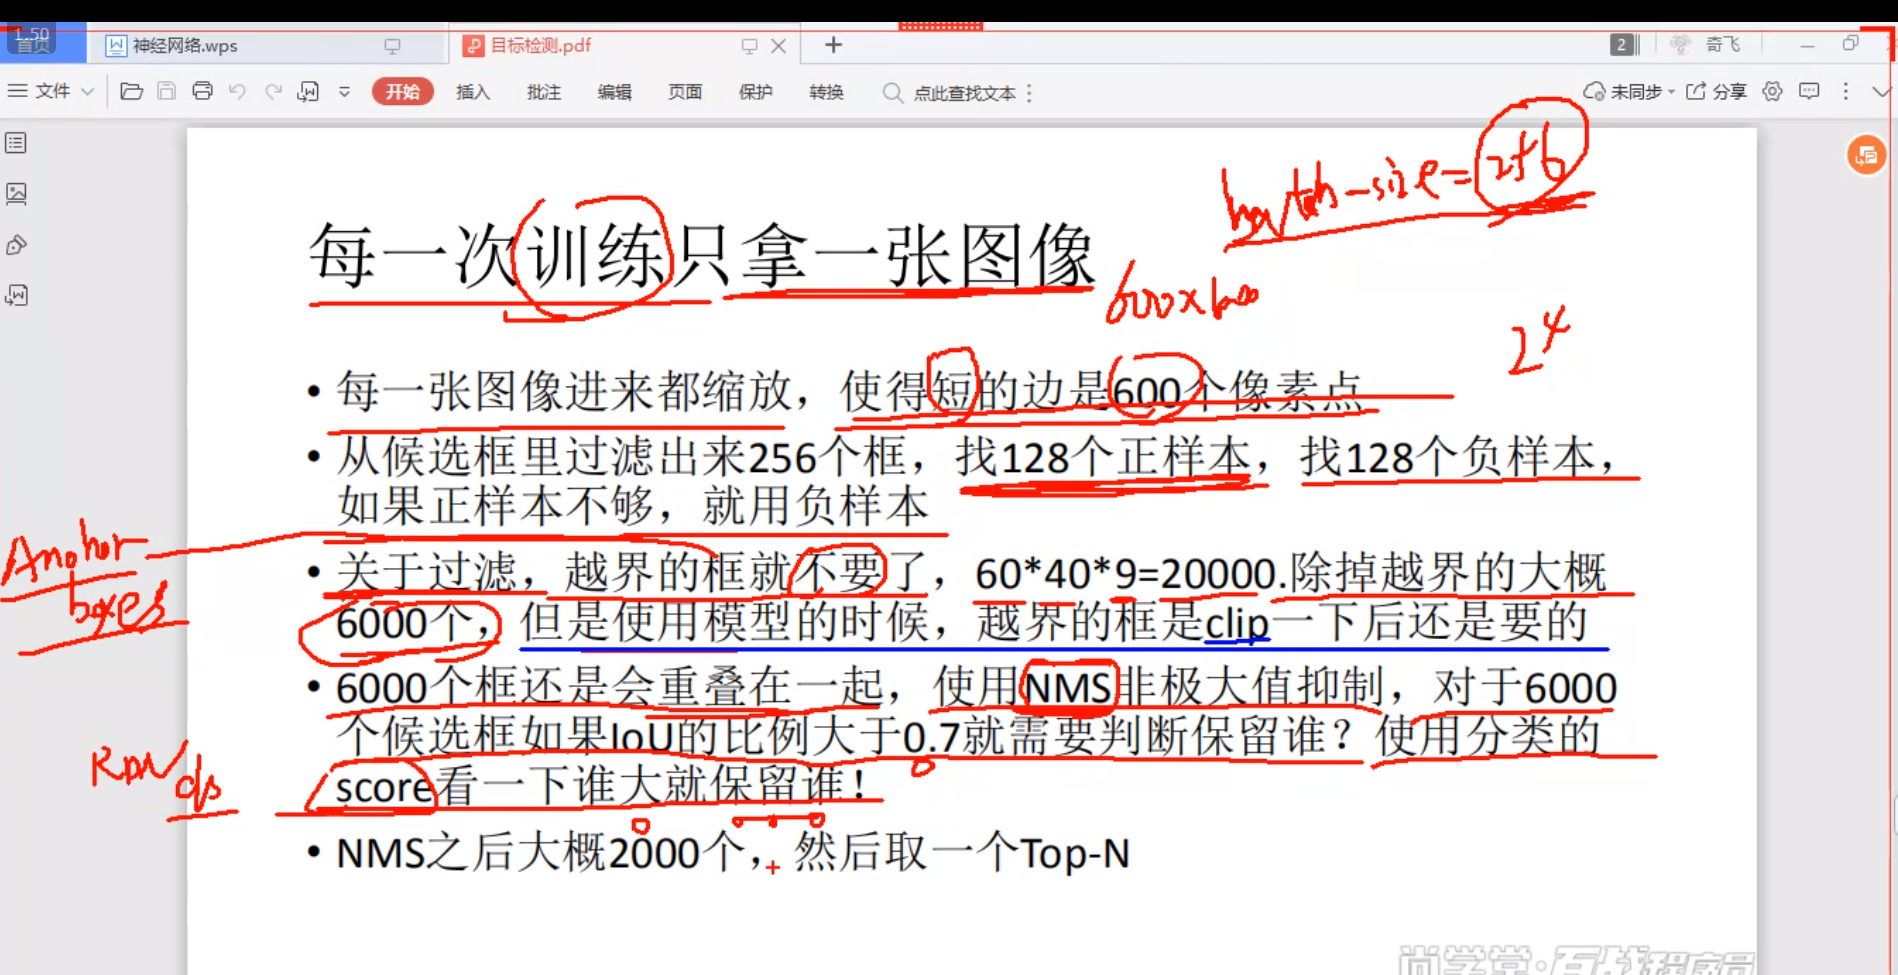Open the 未同步 cloud sync dropdown

1629,92
